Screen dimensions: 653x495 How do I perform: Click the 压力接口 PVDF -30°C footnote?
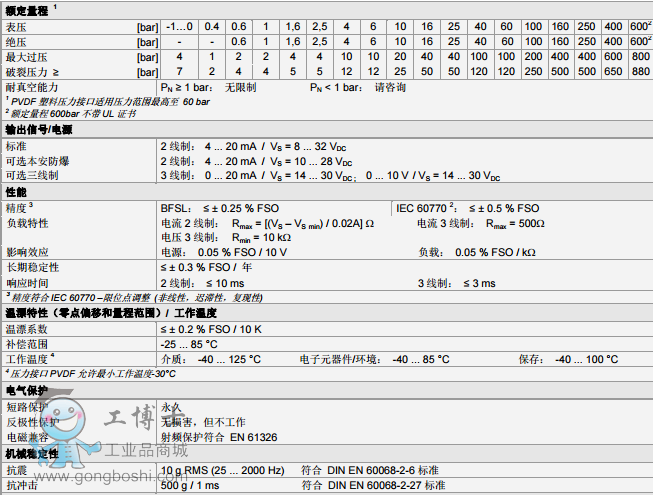(91, 374)
